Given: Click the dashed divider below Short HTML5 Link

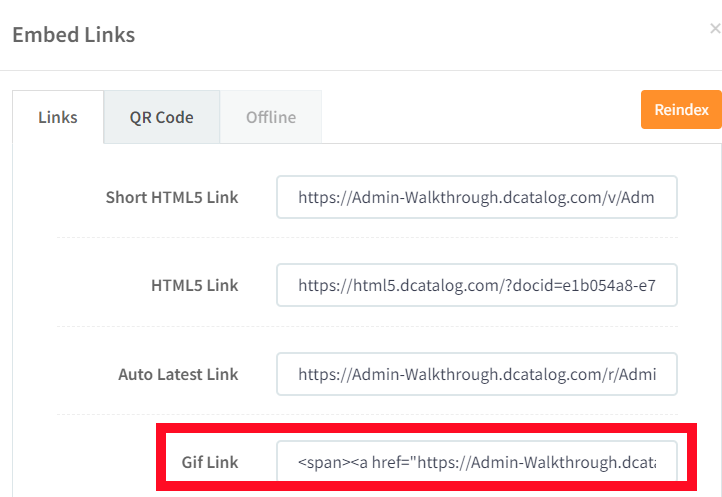Looking at the screenshot, I should pos(367,238).
